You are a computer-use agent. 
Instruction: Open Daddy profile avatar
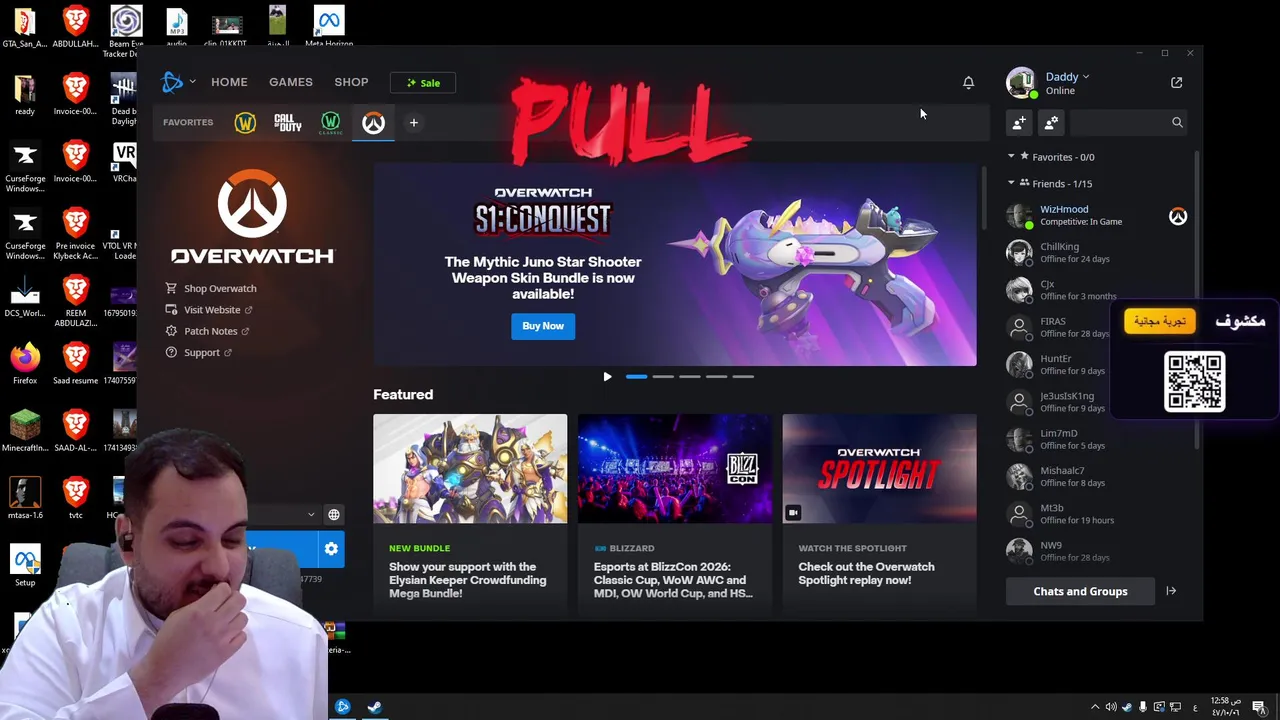[1021, 83]
